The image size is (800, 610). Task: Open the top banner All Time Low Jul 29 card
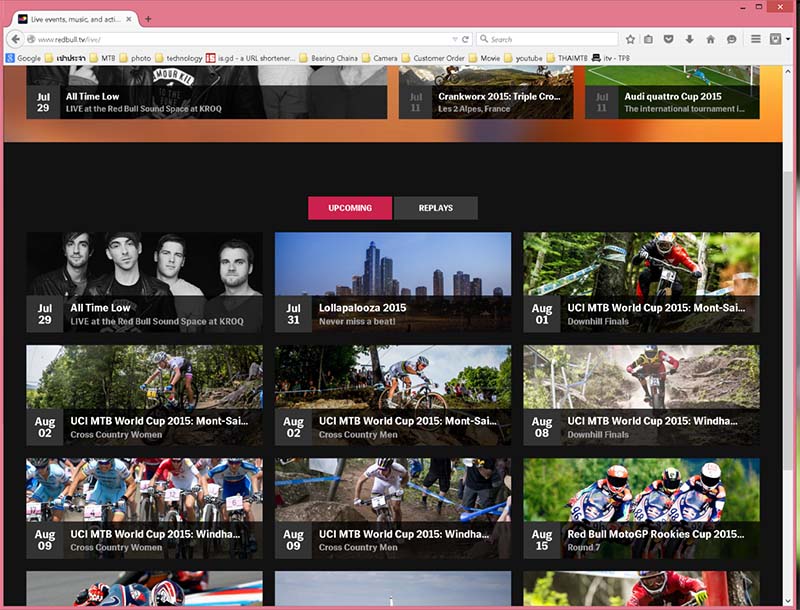click(207, 92)
